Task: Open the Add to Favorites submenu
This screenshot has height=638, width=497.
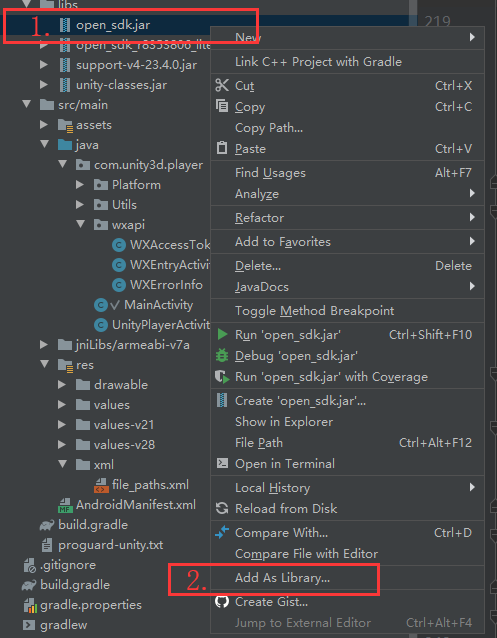Action: point(347,242)
